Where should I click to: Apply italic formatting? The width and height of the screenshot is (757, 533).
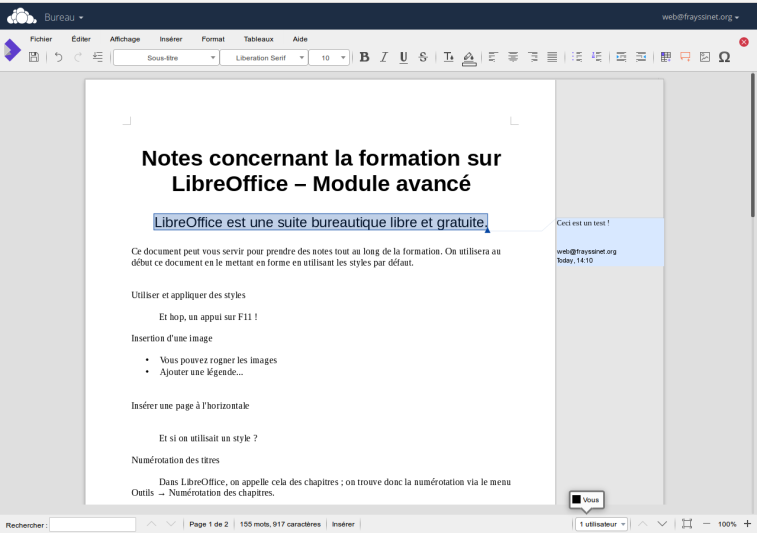[x=384, y=57]
